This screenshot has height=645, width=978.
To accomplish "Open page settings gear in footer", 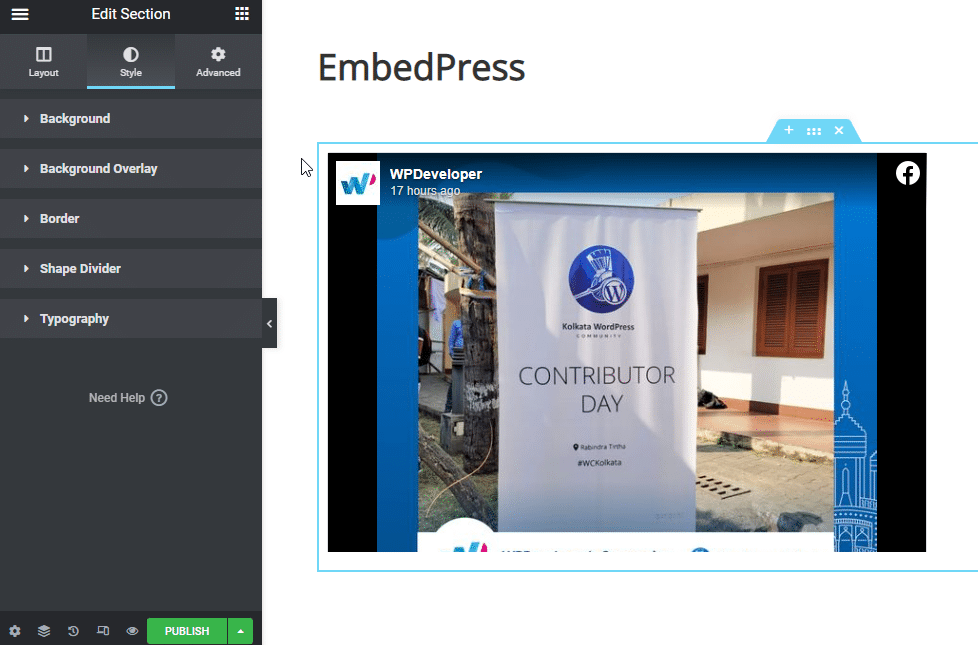I will (x=15, y=631).
